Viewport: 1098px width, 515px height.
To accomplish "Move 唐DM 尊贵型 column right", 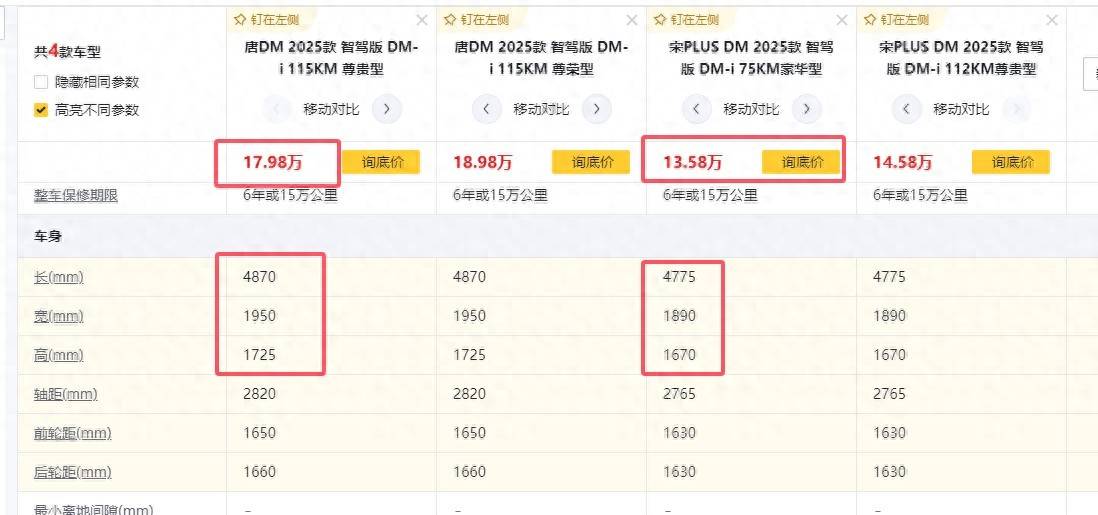I will coord(387,109).
